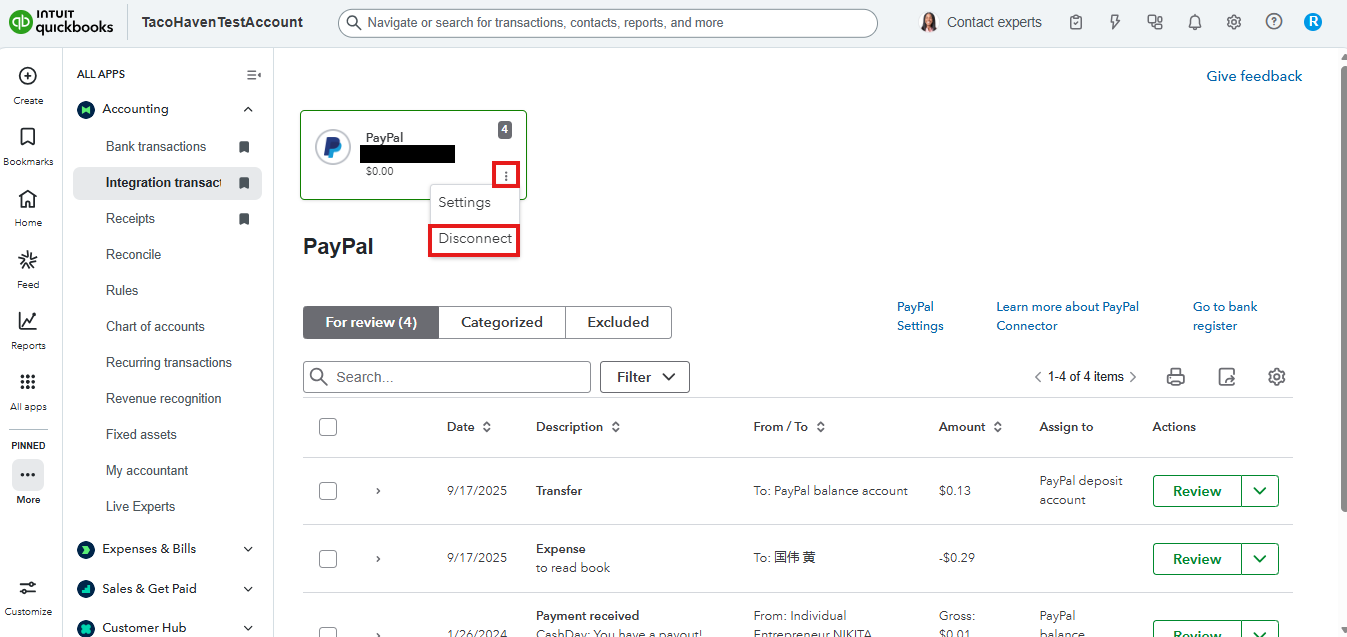The image size is (1347, 637).
Task: Review the Transfer transaction
Action: (x=1197, y=491)
